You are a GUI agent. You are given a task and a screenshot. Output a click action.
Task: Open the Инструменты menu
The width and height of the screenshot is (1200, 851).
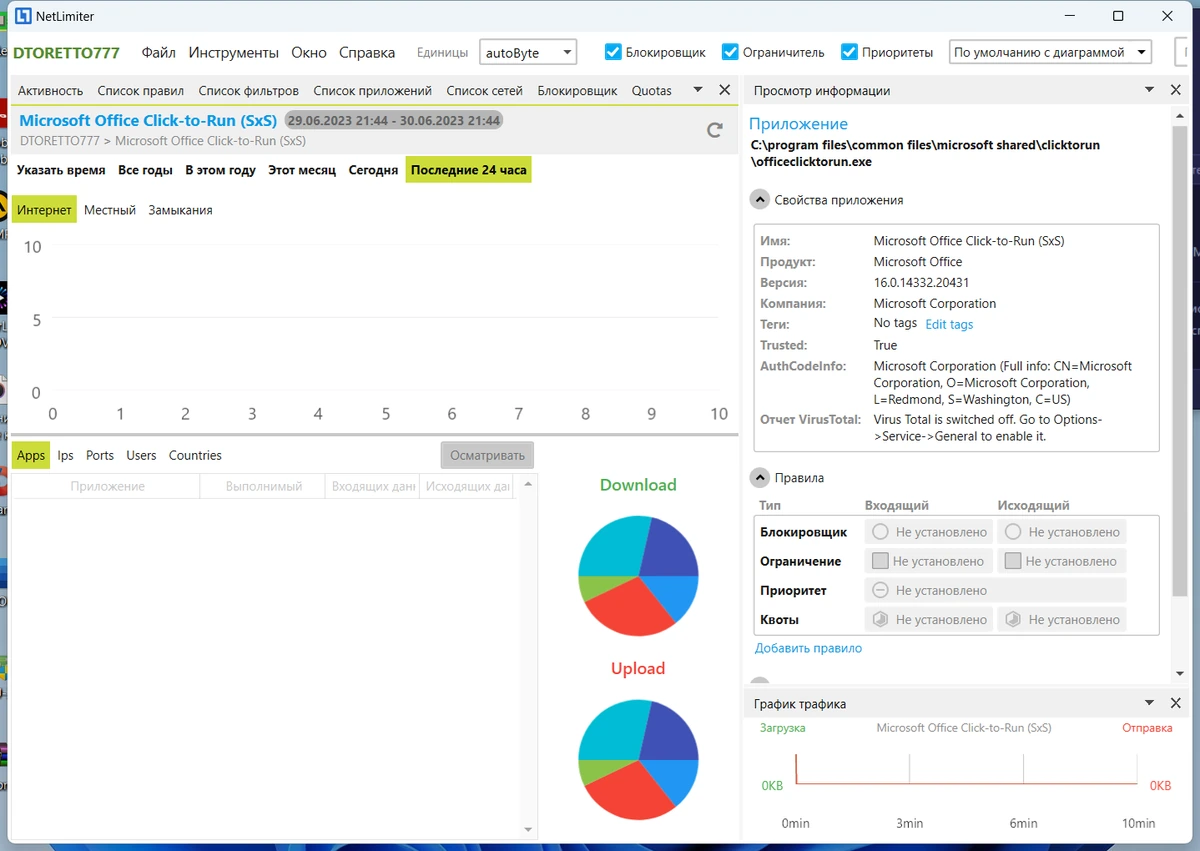(233, 52)
